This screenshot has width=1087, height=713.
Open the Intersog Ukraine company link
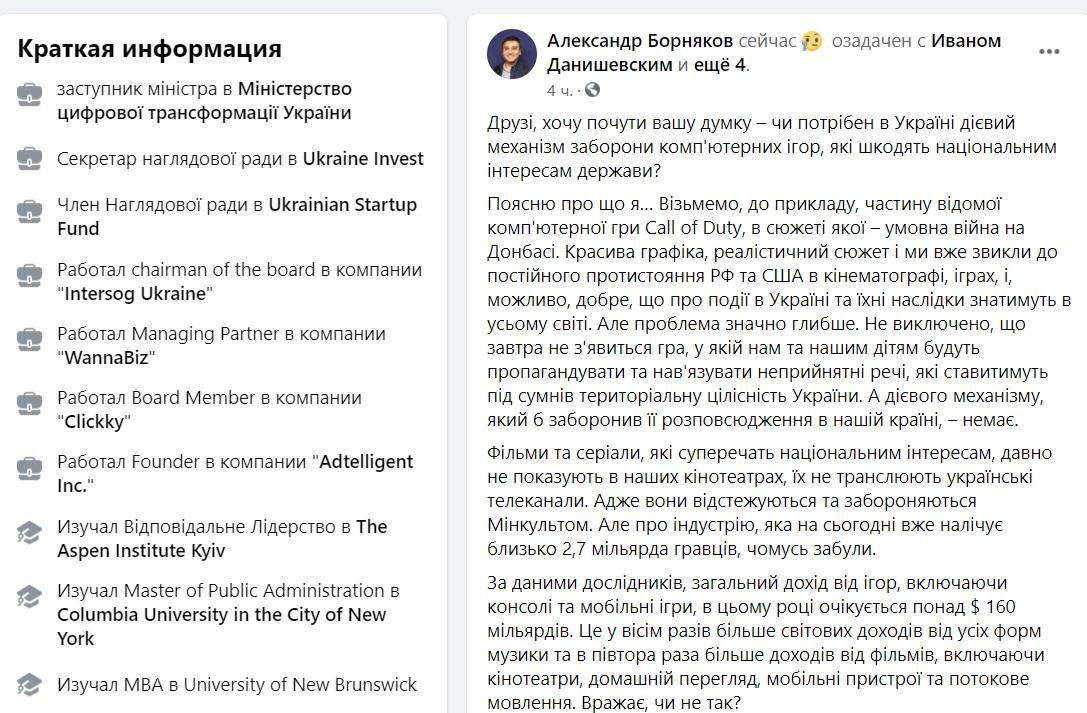134,291
